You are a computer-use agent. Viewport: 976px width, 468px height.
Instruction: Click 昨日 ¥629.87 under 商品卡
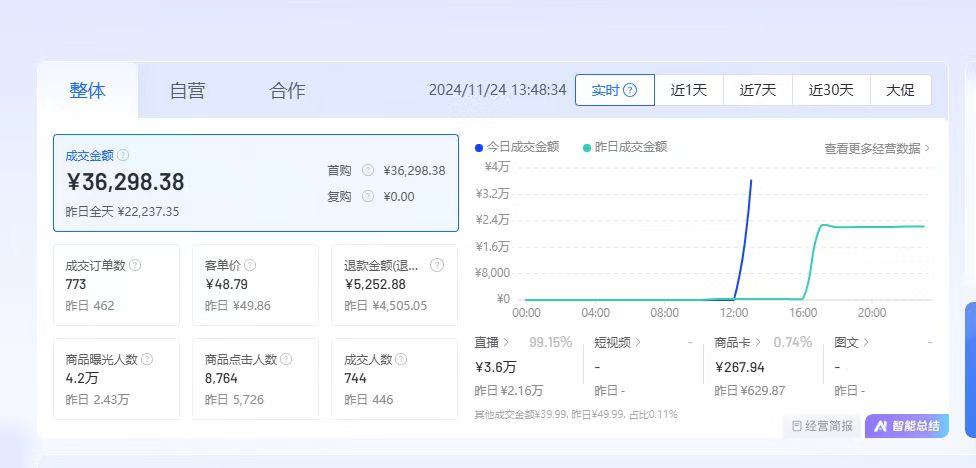click(x=749, y=391)
